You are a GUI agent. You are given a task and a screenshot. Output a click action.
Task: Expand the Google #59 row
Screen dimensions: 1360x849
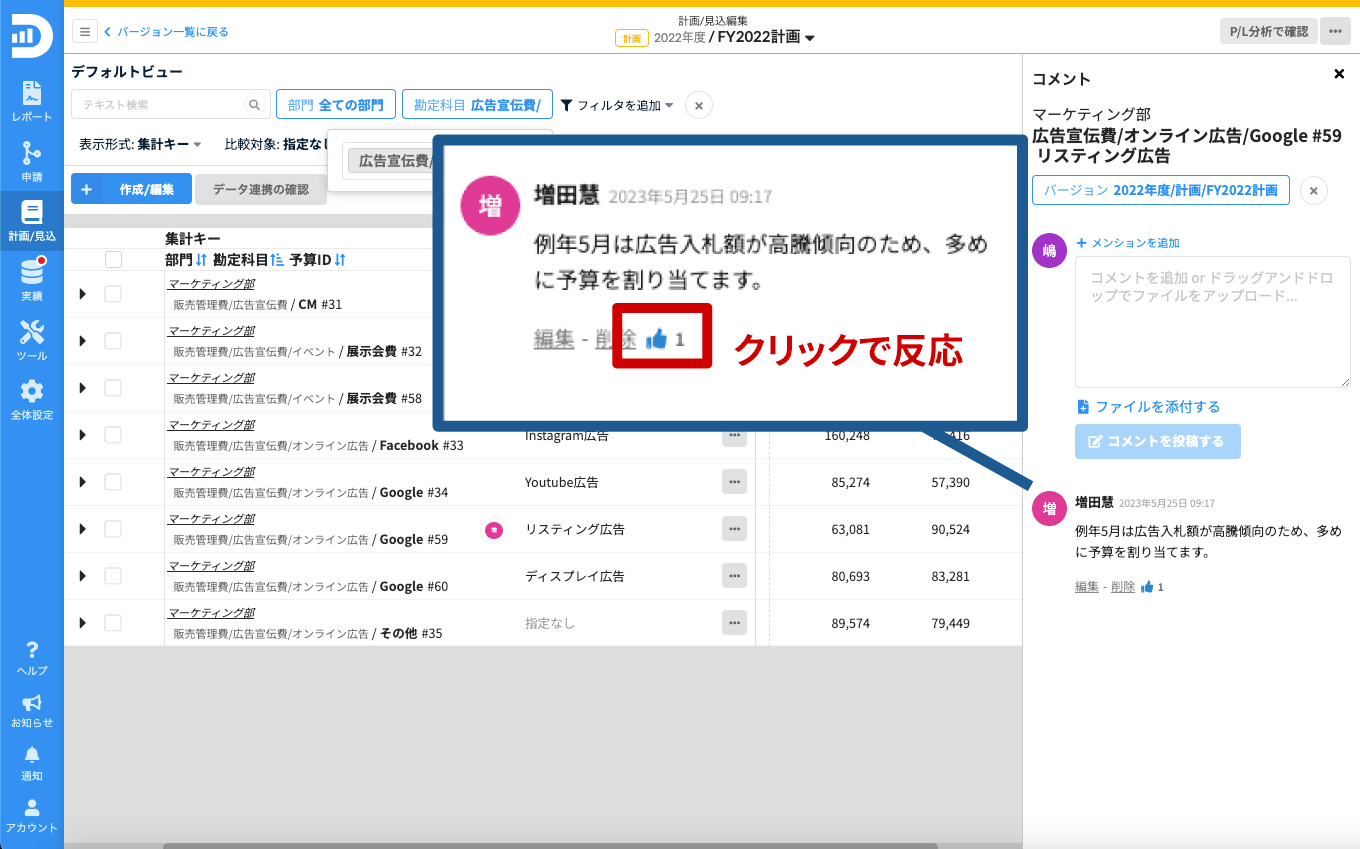point(83,529)
